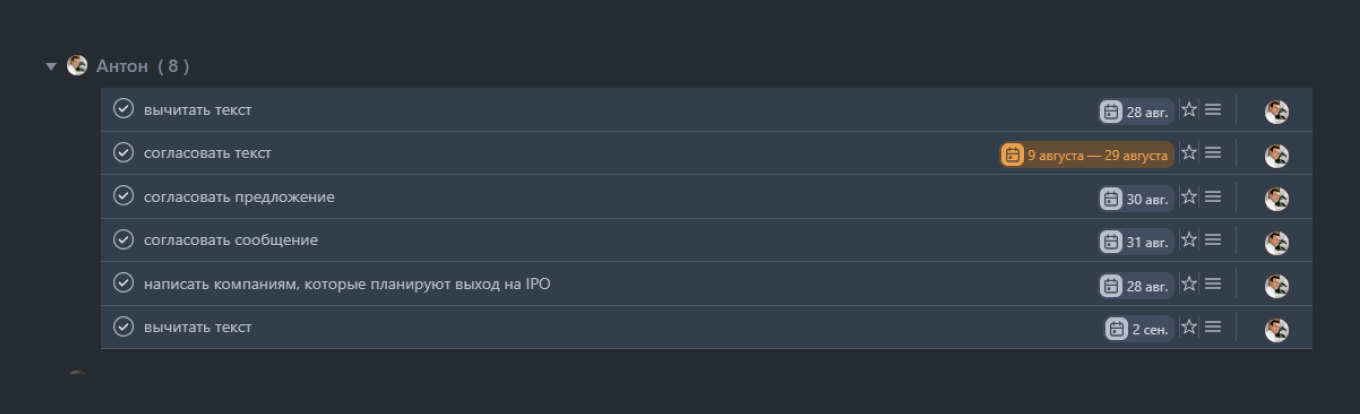The height and width of the screenshot is (414, 1360).
Task: Open lines menu for the IPO companies task
Action: (x=1213, y=284)
